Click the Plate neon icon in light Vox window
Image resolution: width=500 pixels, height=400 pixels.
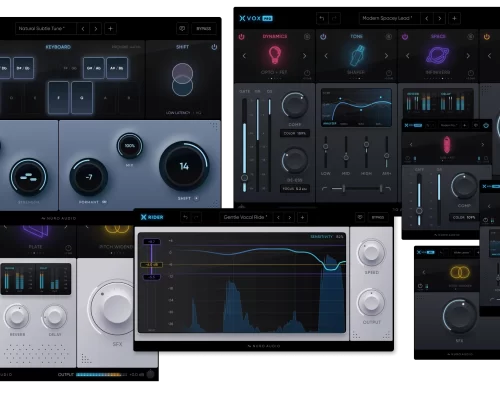tap(36, 231)
